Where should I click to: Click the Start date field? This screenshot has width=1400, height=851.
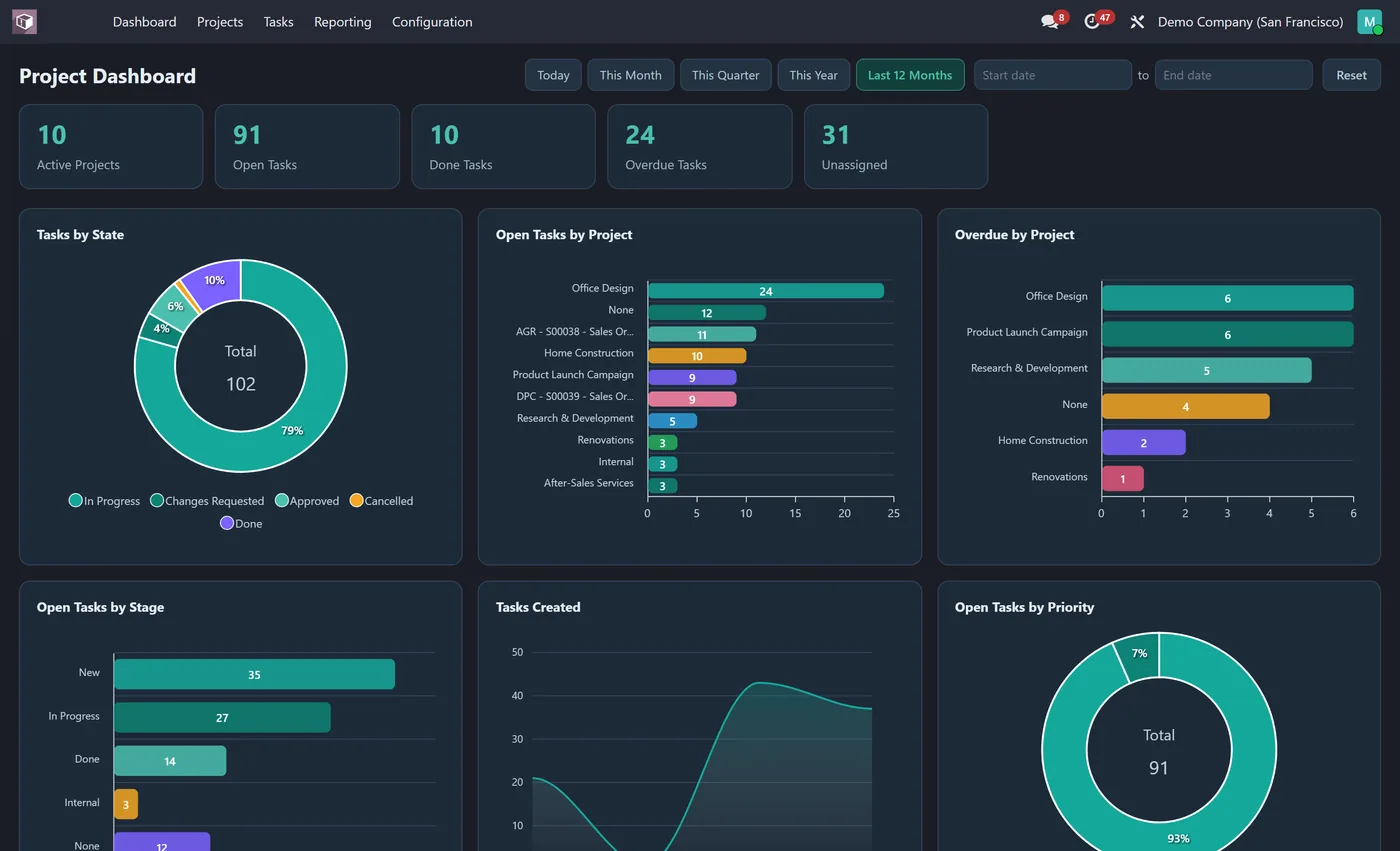coord(1052,75)
